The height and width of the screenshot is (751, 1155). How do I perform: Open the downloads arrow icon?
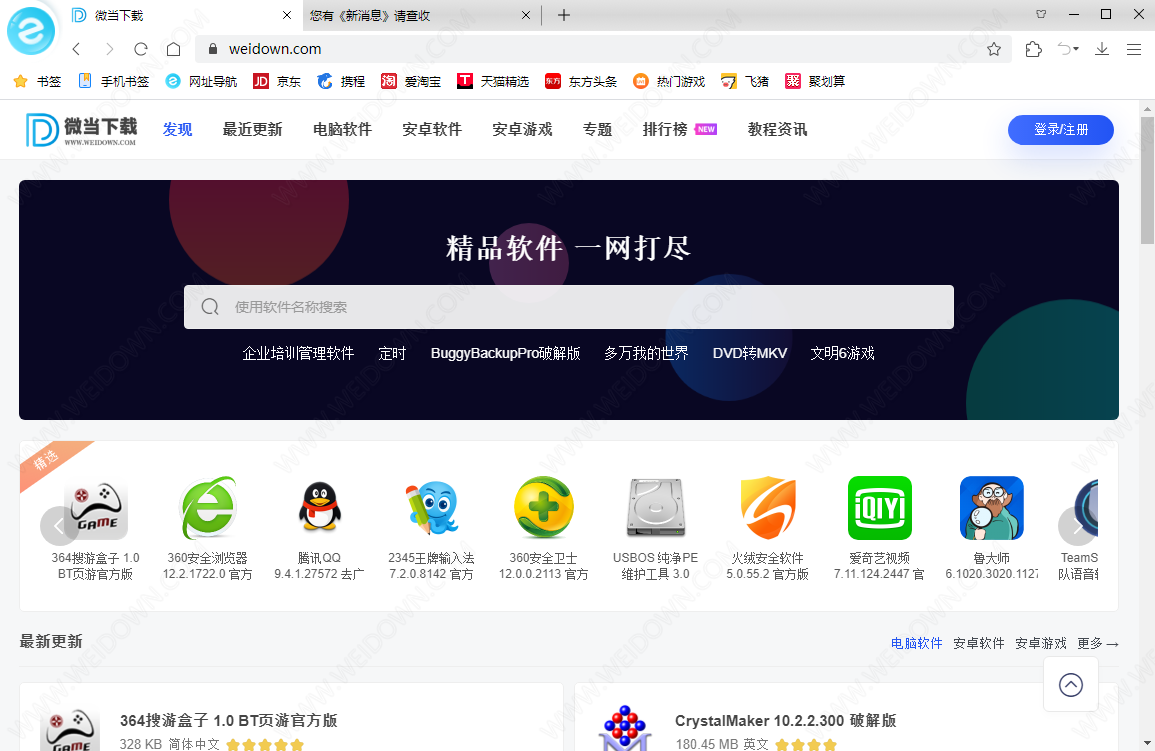(1102, 49)
